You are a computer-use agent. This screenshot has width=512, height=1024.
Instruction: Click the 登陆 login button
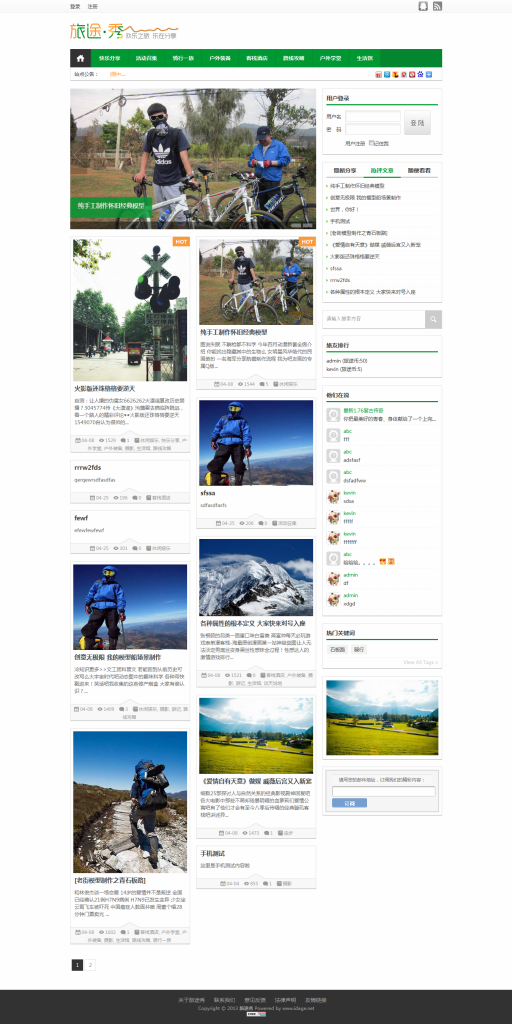pyautogui.click(x=417, y=123)
